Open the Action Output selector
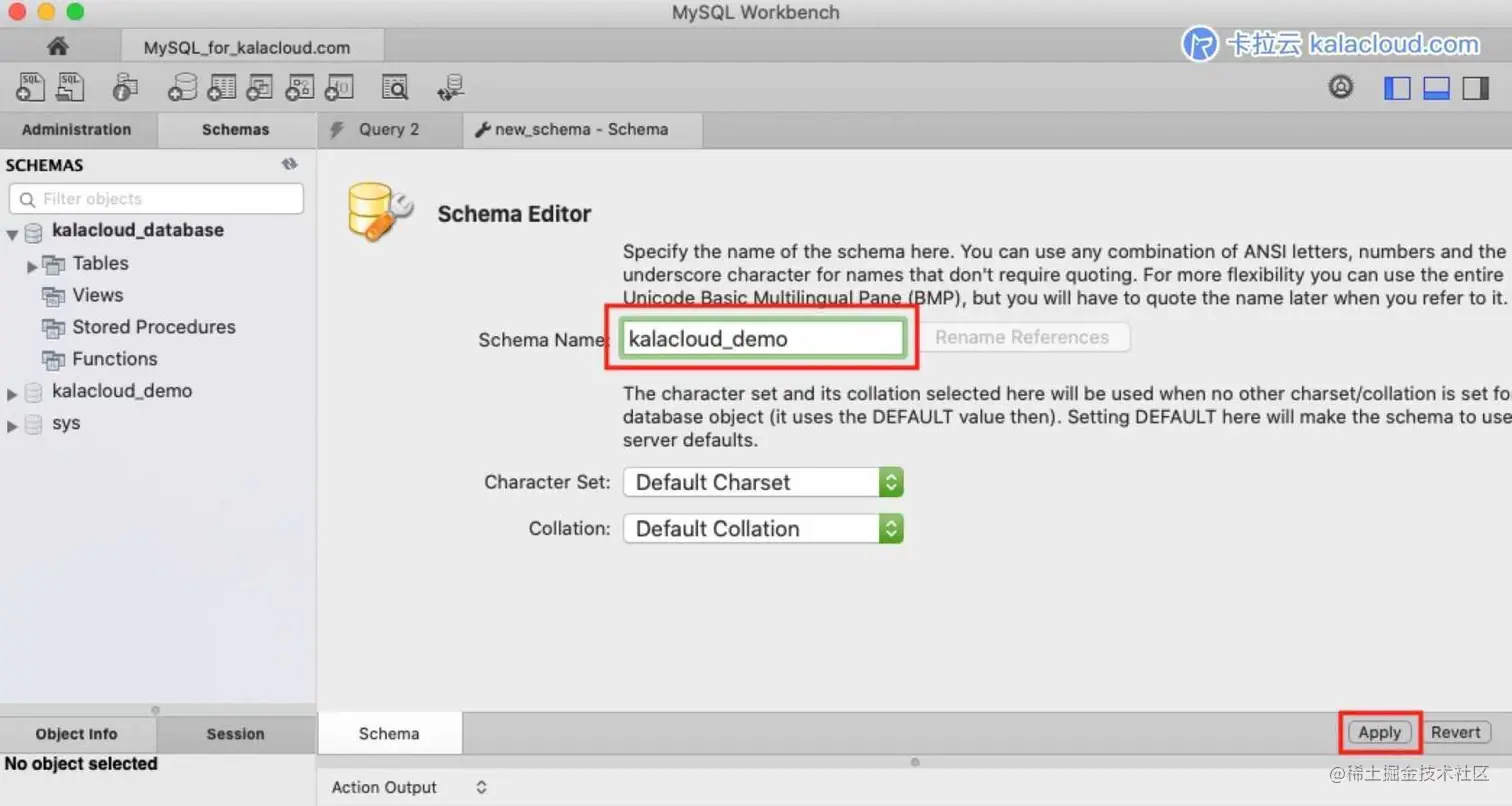This screenshot has height=806, width=1512. pyautogui.click(x=409, y=787)
